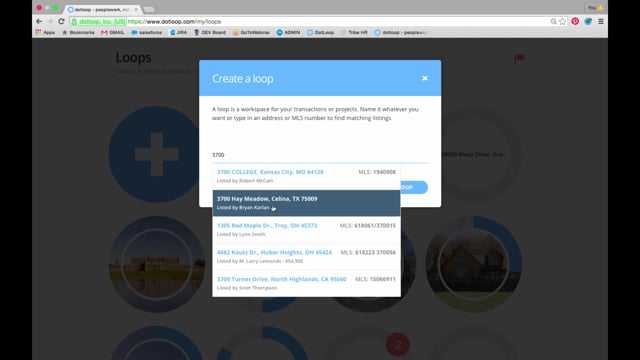The image size is (640, 360).
Task: Open the dotloop - peoplework bookmark
Action: (400, 32)
